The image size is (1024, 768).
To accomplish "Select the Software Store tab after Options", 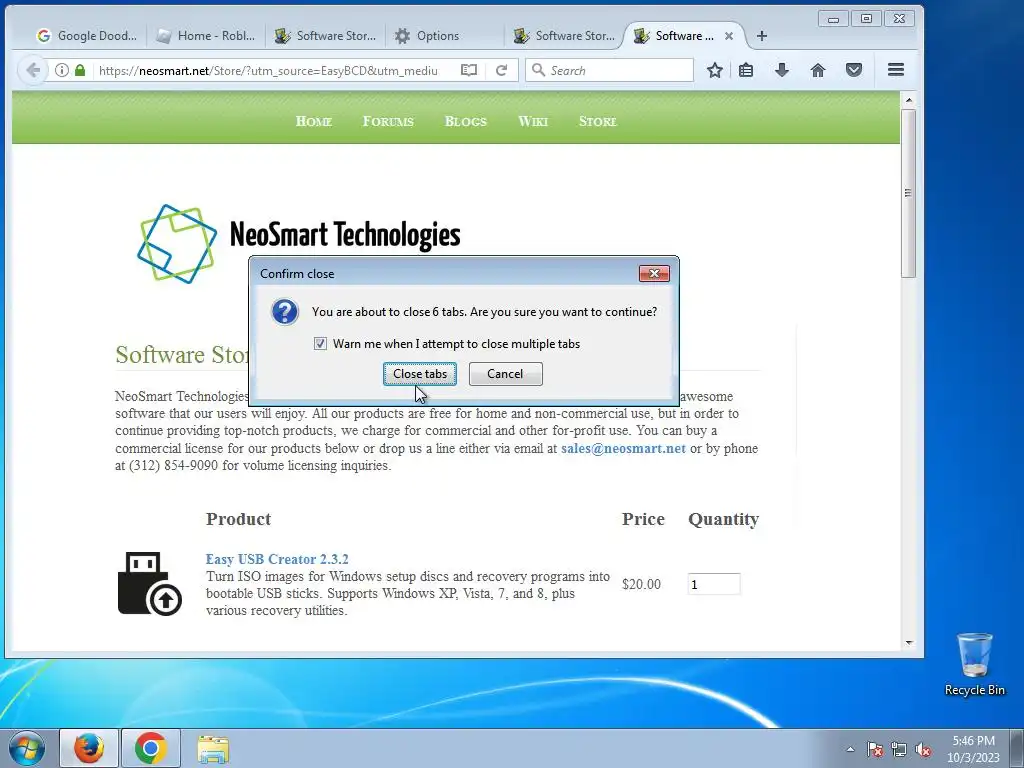I will click(x=564, y=36).
